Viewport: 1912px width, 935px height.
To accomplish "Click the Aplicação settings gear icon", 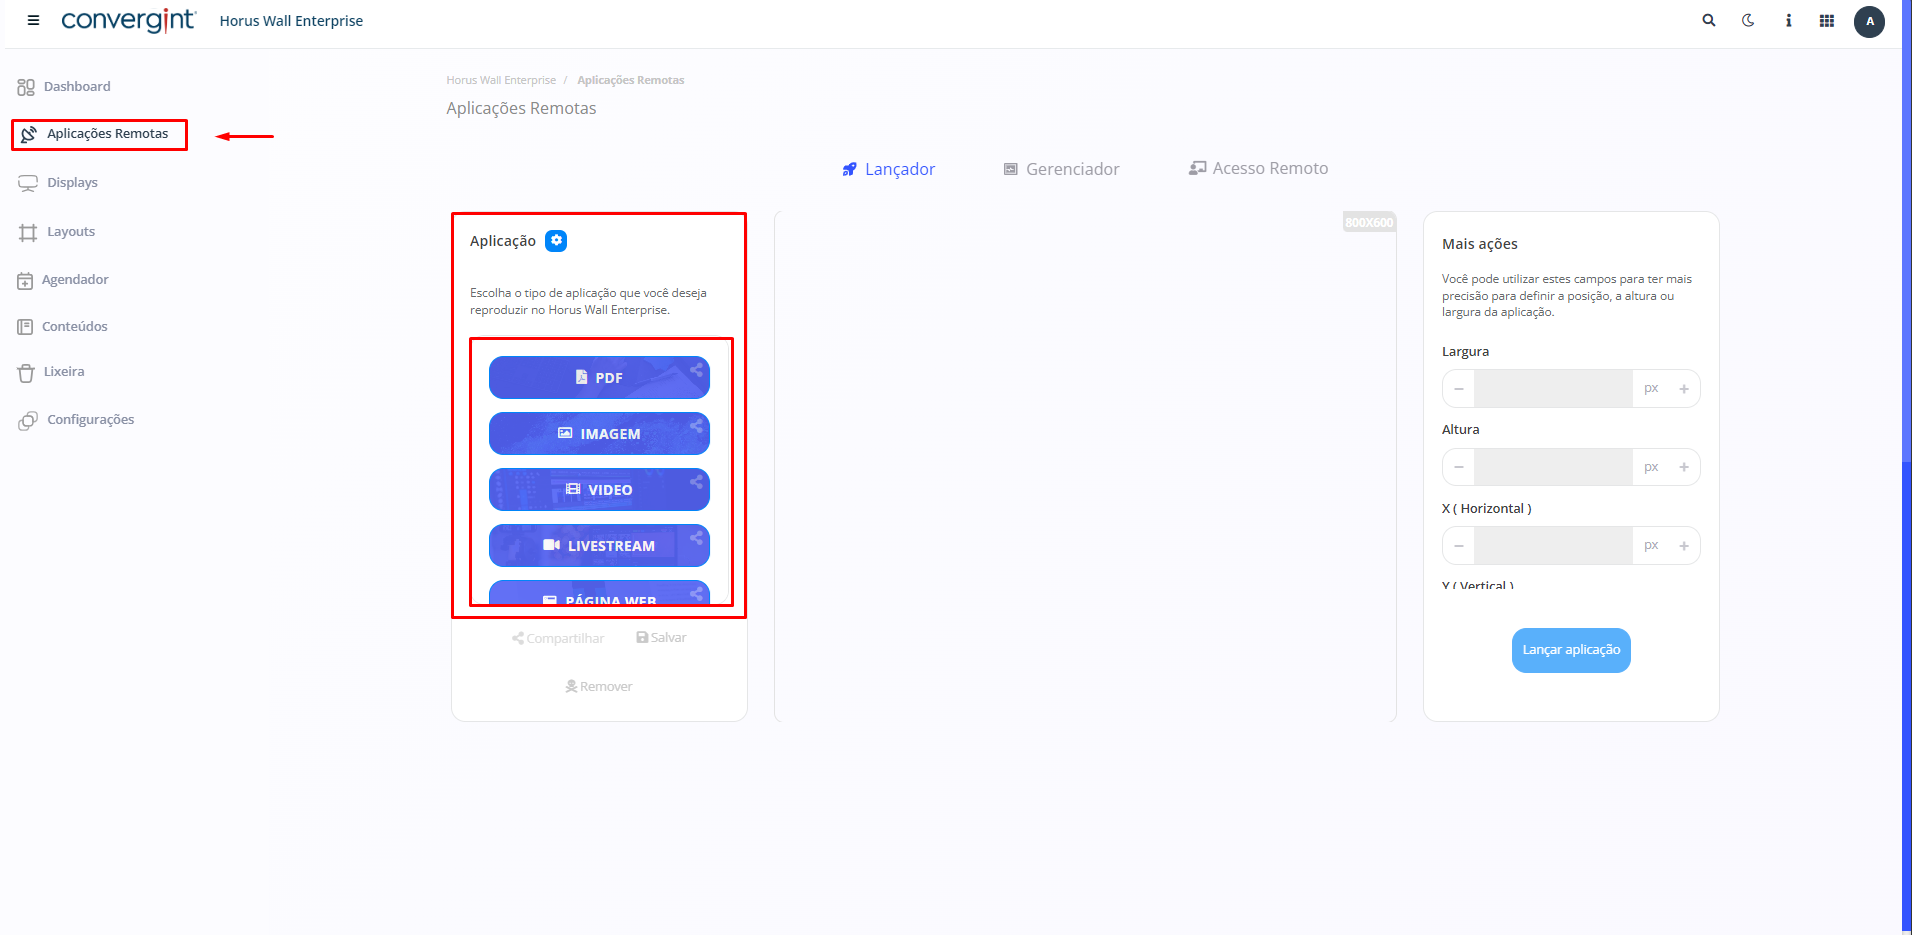I will coord(557,241).
